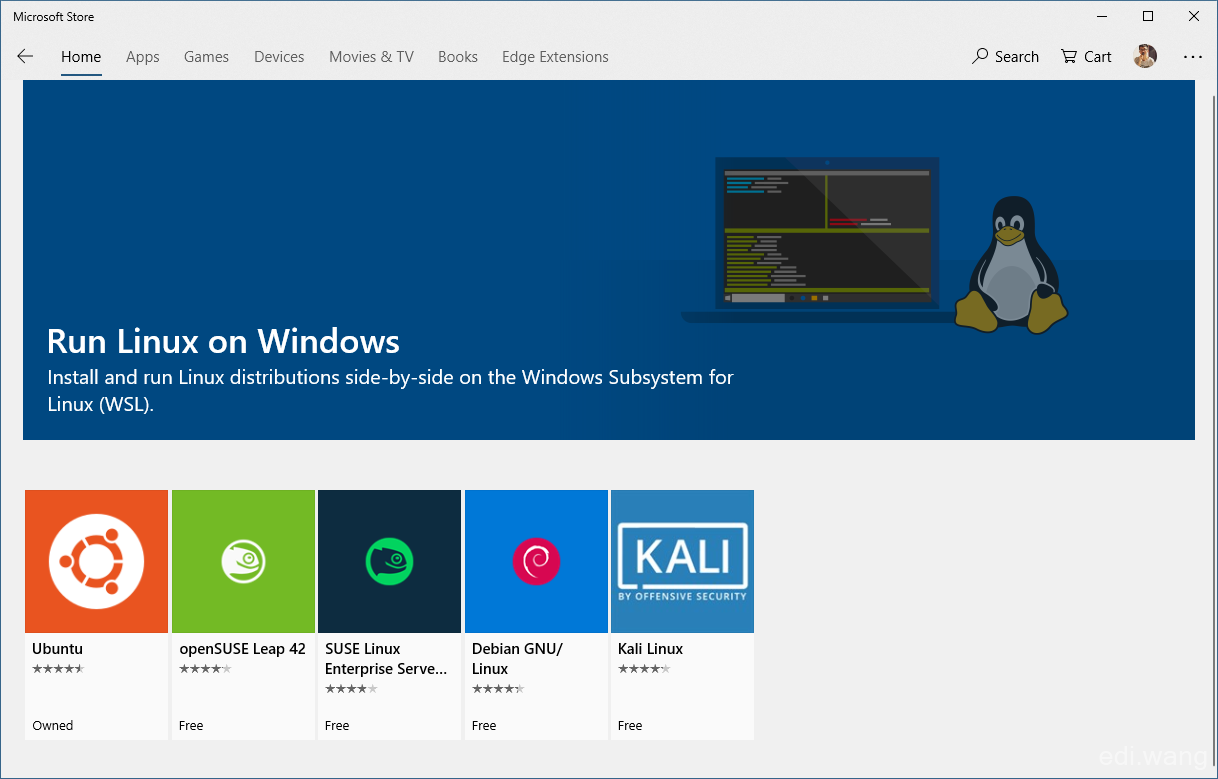Click the Free price under openSUSE Leap 42
1218x779 pixels.
point(191,726)
